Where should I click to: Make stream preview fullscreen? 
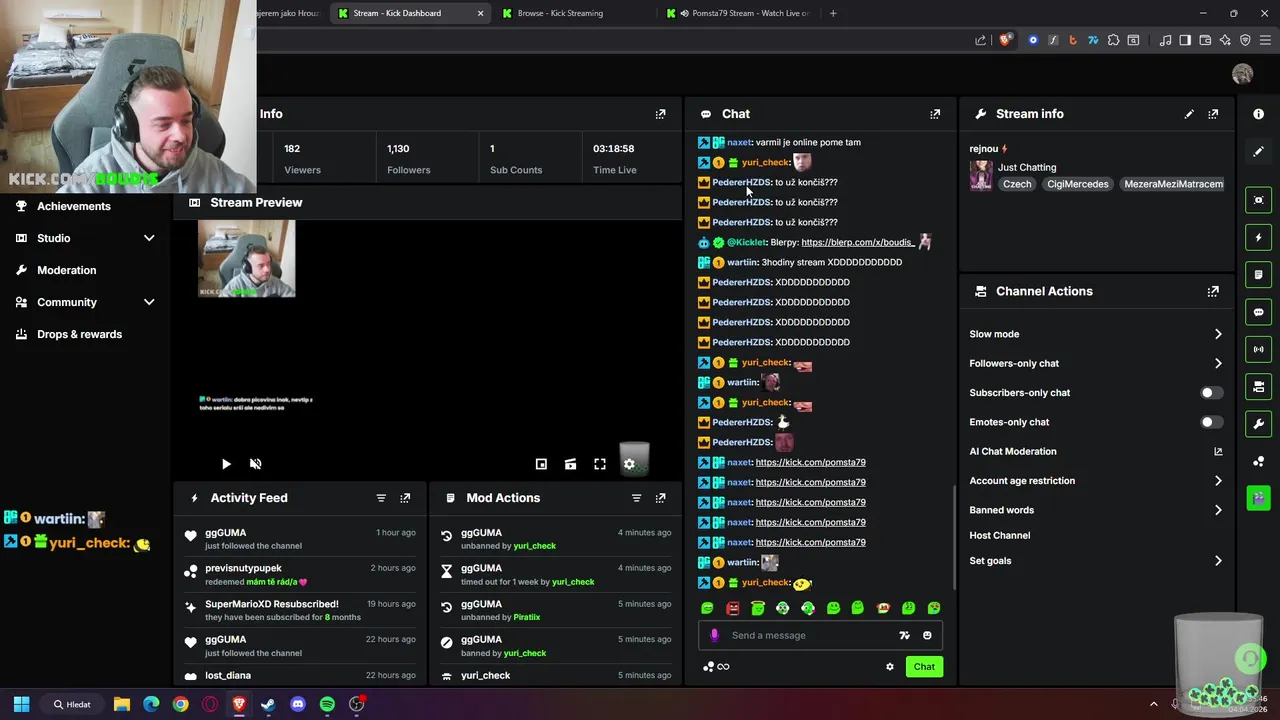pos(600,464)
